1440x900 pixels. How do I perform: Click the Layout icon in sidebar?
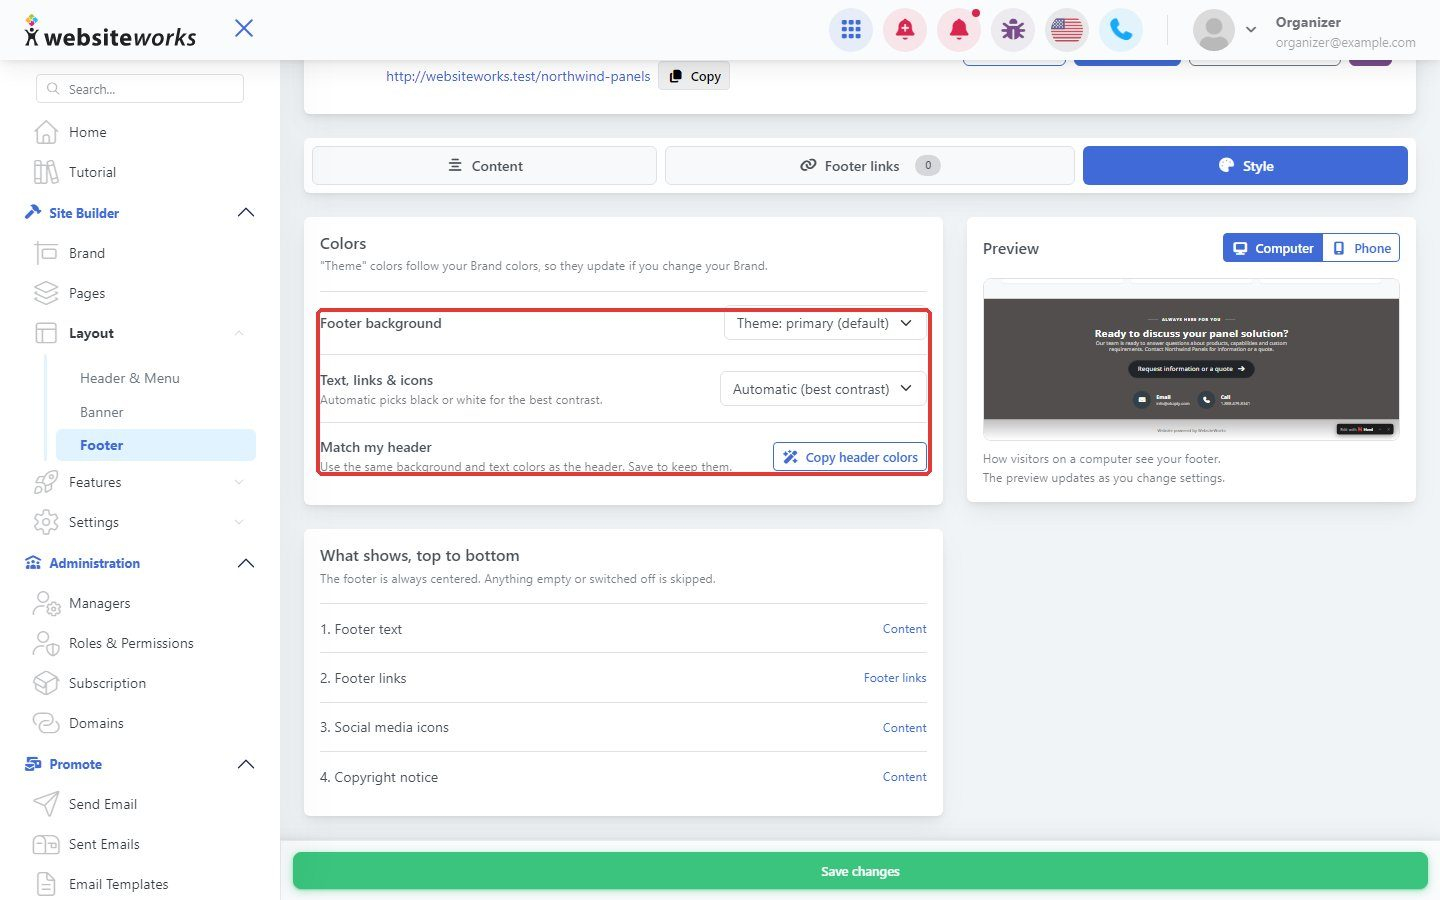click(x=46, y=333)
